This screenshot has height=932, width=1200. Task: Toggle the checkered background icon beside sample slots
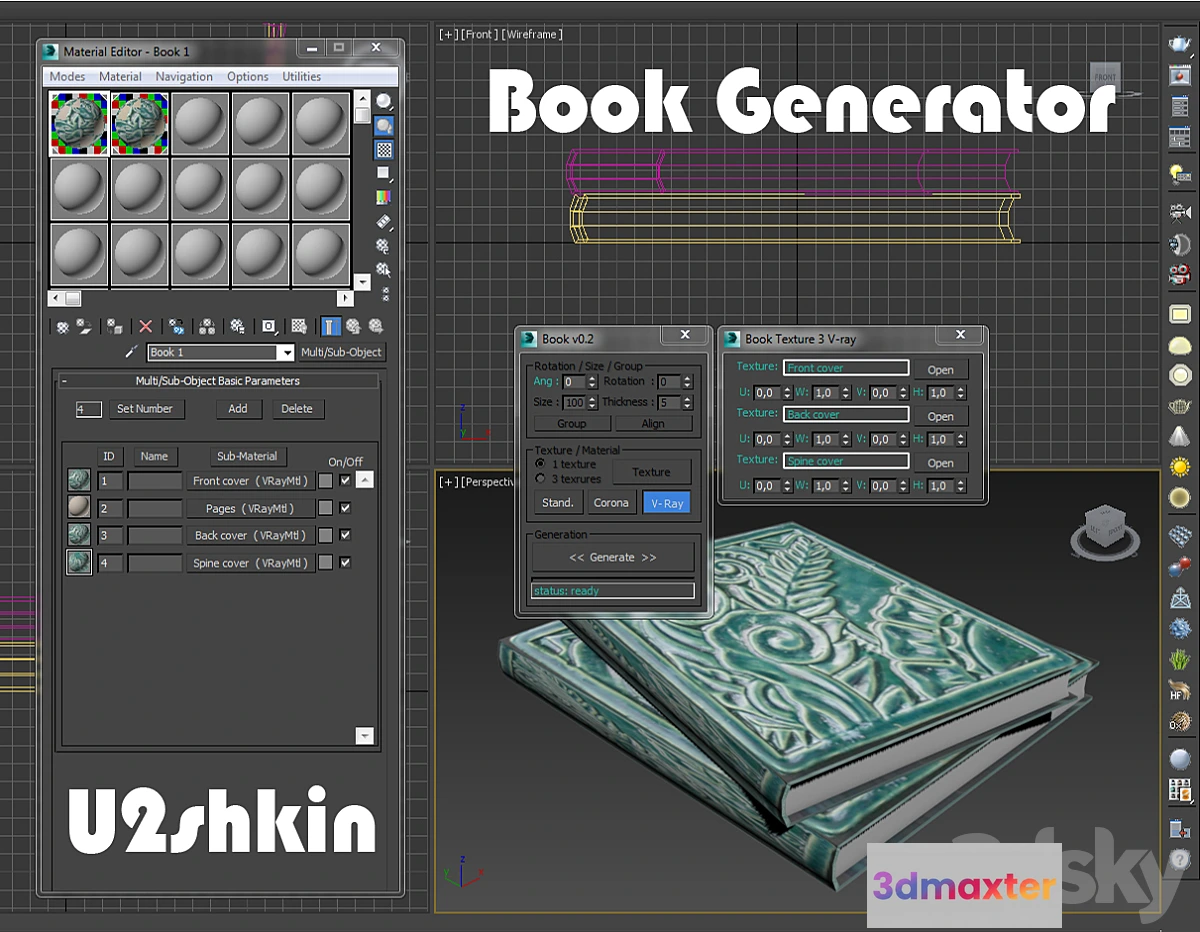point(384,150)
